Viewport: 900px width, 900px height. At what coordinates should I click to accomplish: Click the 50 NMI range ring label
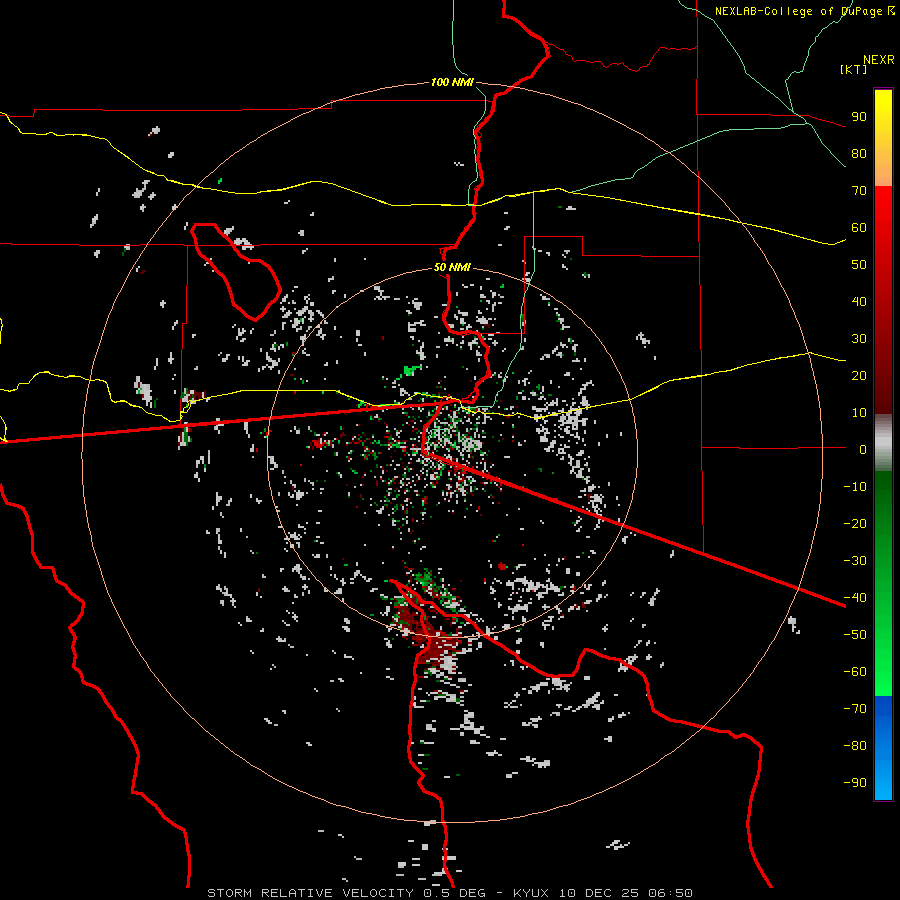[x=452, y=267]
